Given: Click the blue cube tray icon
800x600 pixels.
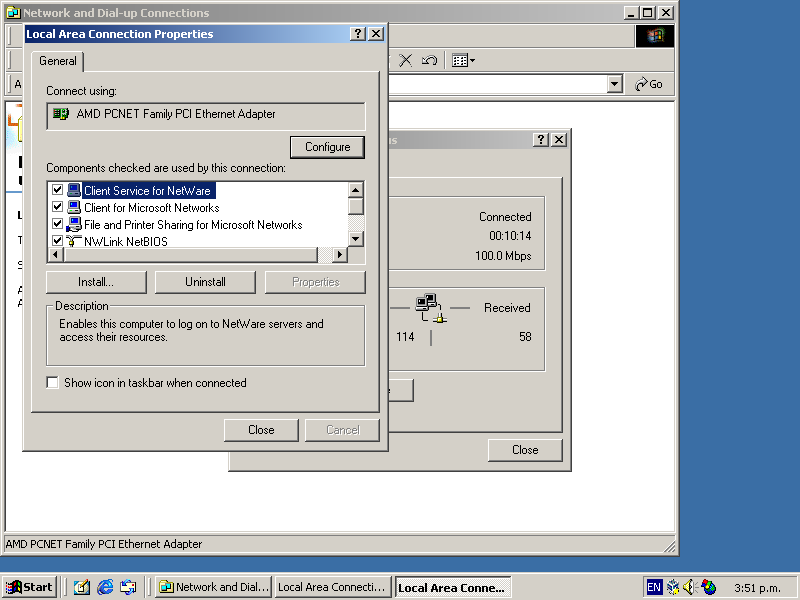Looking at the screenshot, I should click(673, 587).
